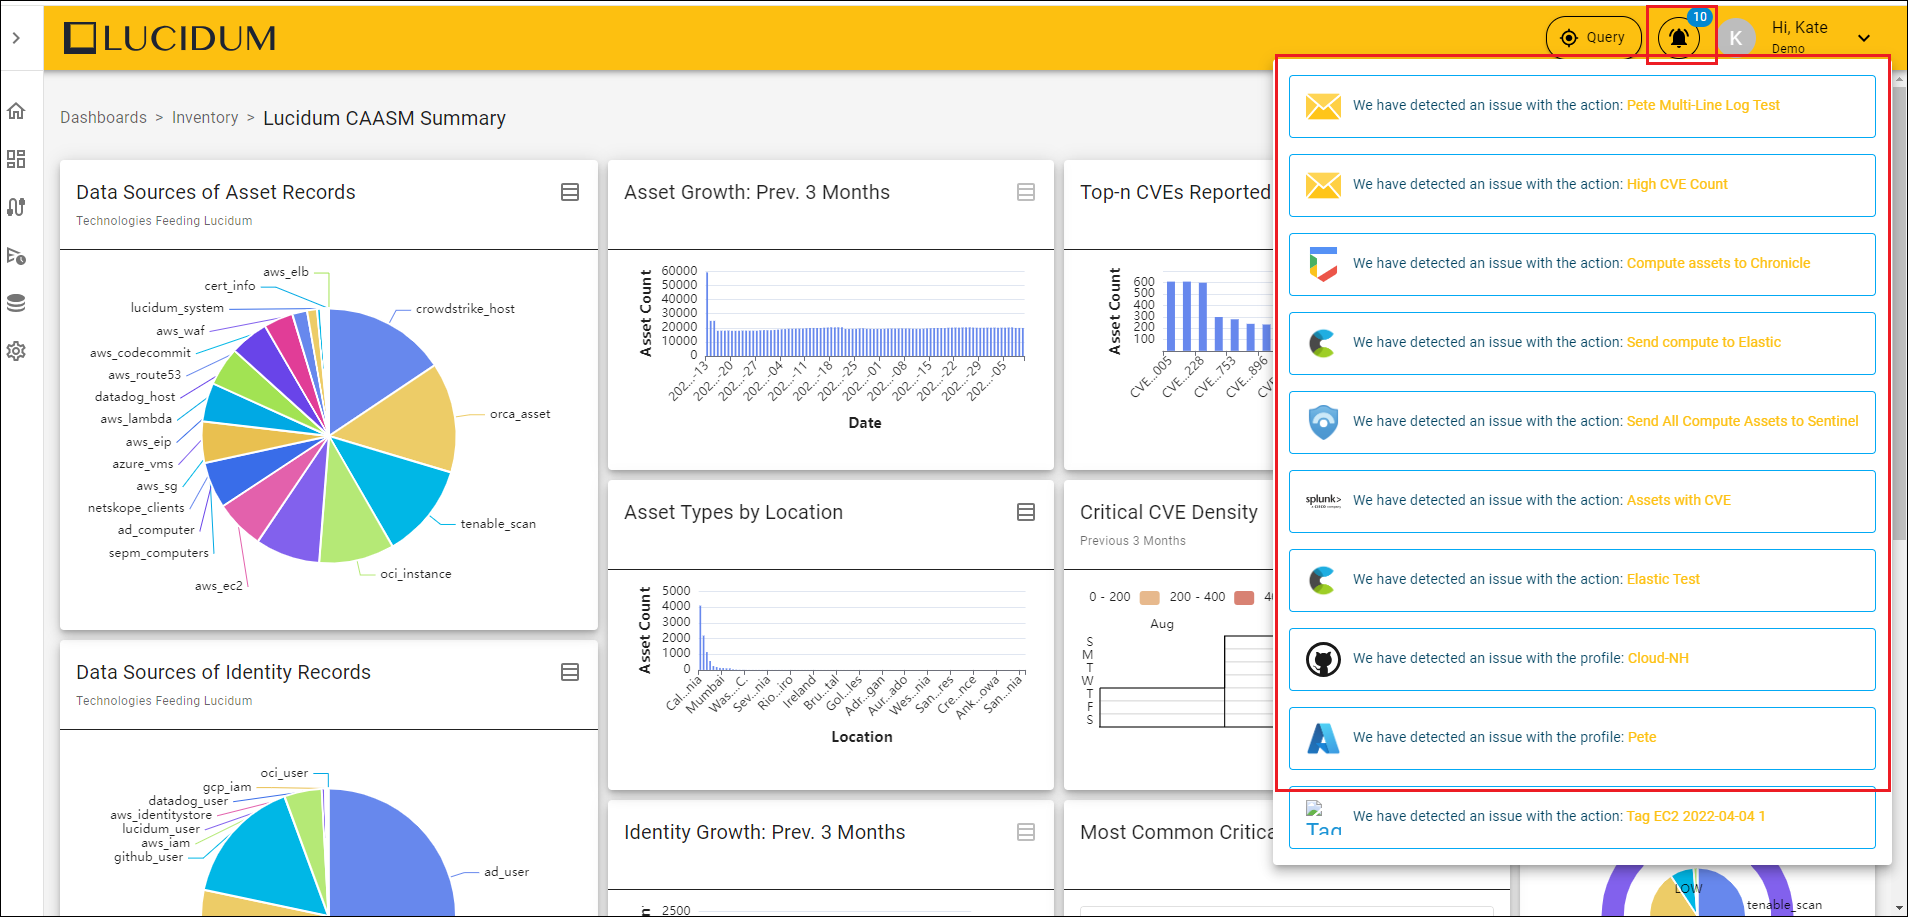
Task: Click the Sentinel shield icon in the notifications
Action: pos(1323,422)
